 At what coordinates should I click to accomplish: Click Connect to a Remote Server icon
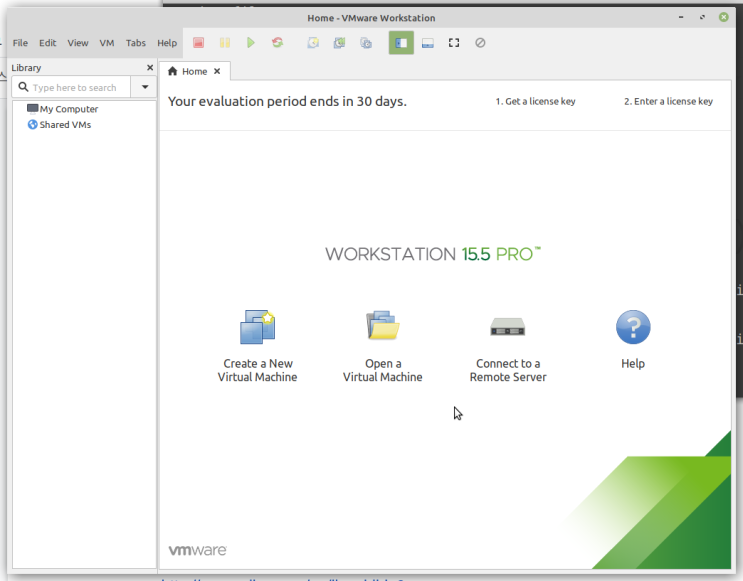click(507, 327)
